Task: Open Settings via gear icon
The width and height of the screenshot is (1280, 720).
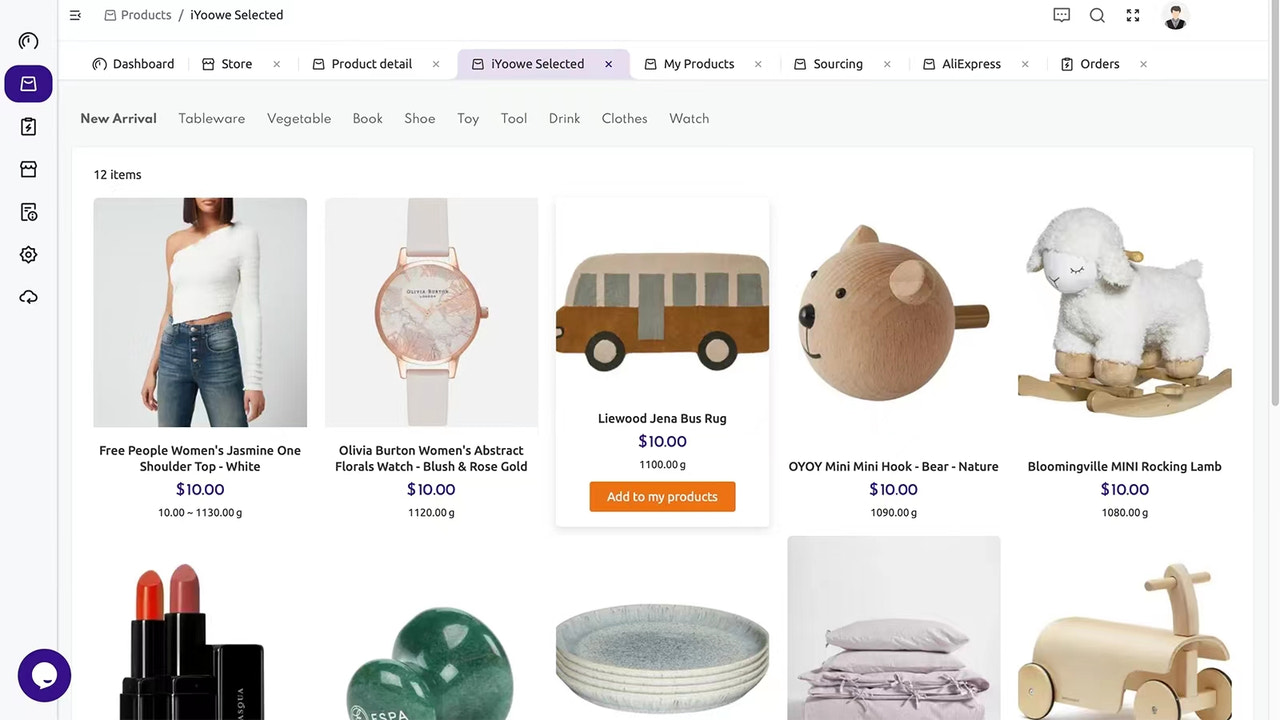Action: [x=28, y=254]
